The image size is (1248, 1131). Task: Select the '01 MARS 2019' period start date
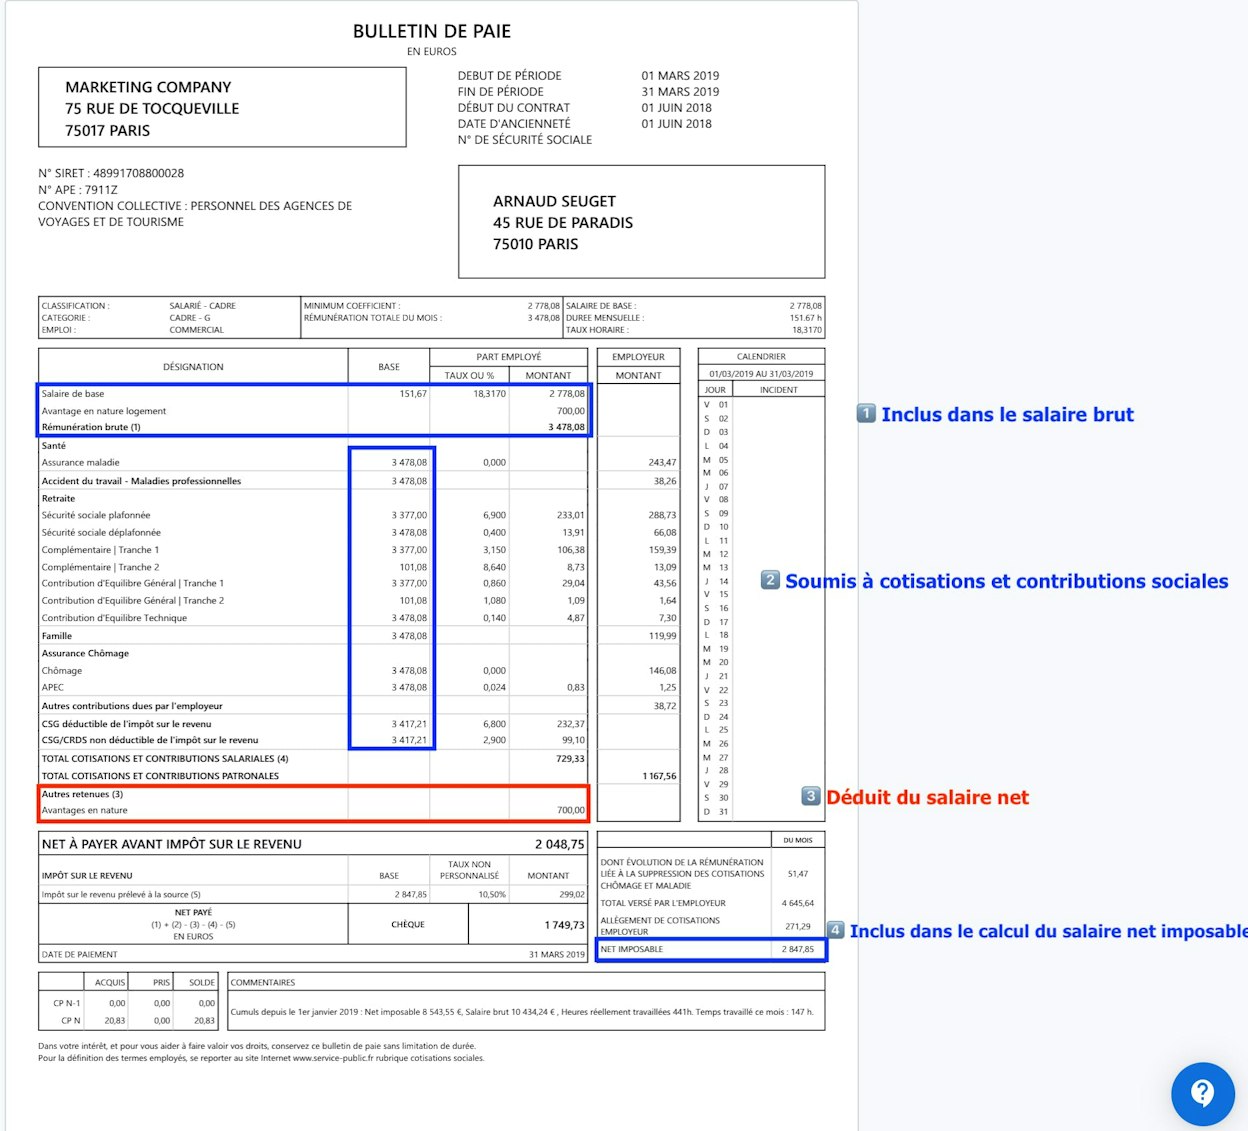680,75
